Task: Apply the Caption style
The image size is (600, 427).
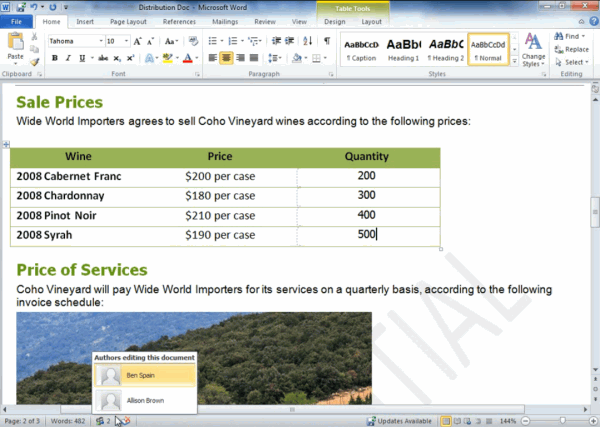Action: point(362,50)
